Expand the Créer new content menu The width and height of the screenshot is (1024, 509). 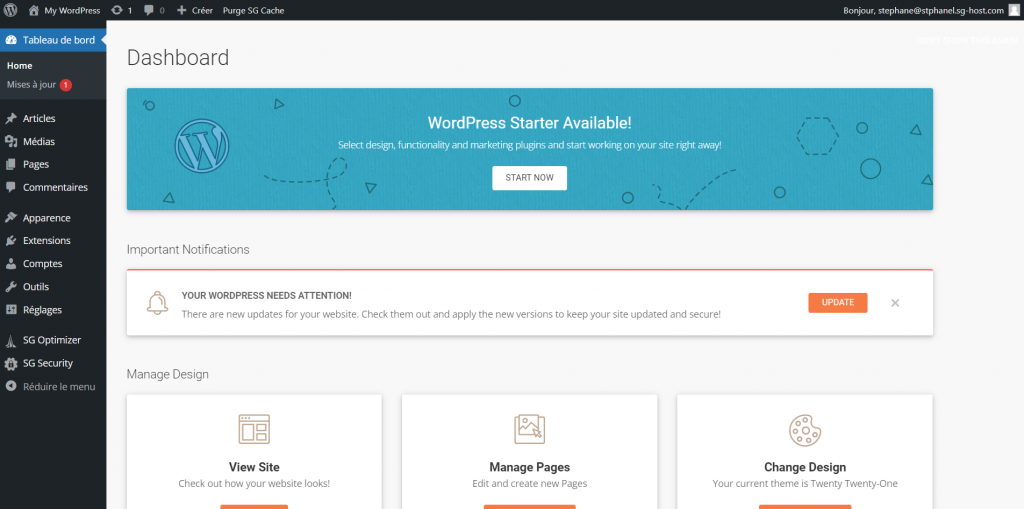pos(194,10)
